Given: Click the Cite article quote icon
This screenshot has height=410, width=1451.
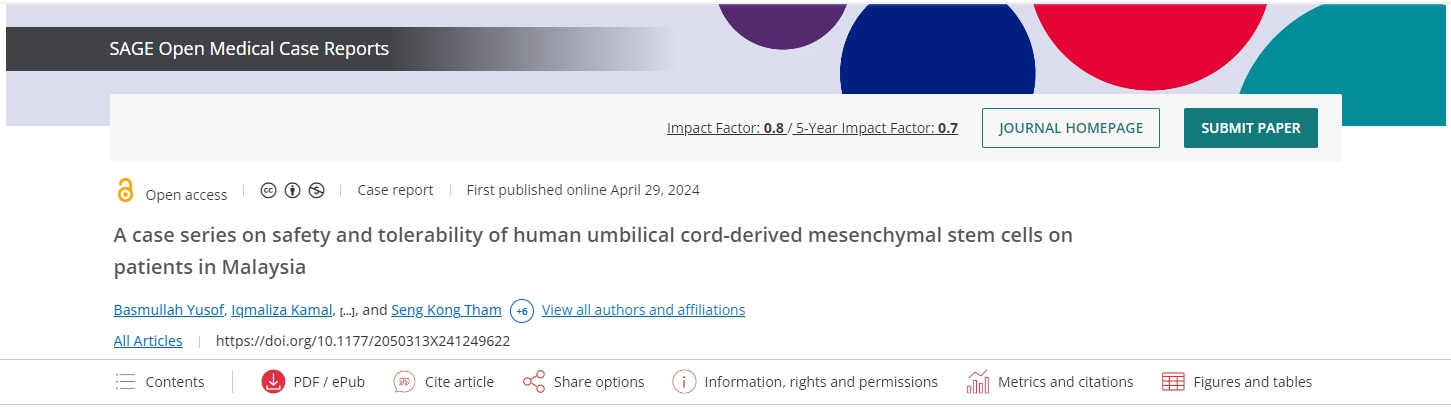Looking at the screenshot, I should 405,382.
